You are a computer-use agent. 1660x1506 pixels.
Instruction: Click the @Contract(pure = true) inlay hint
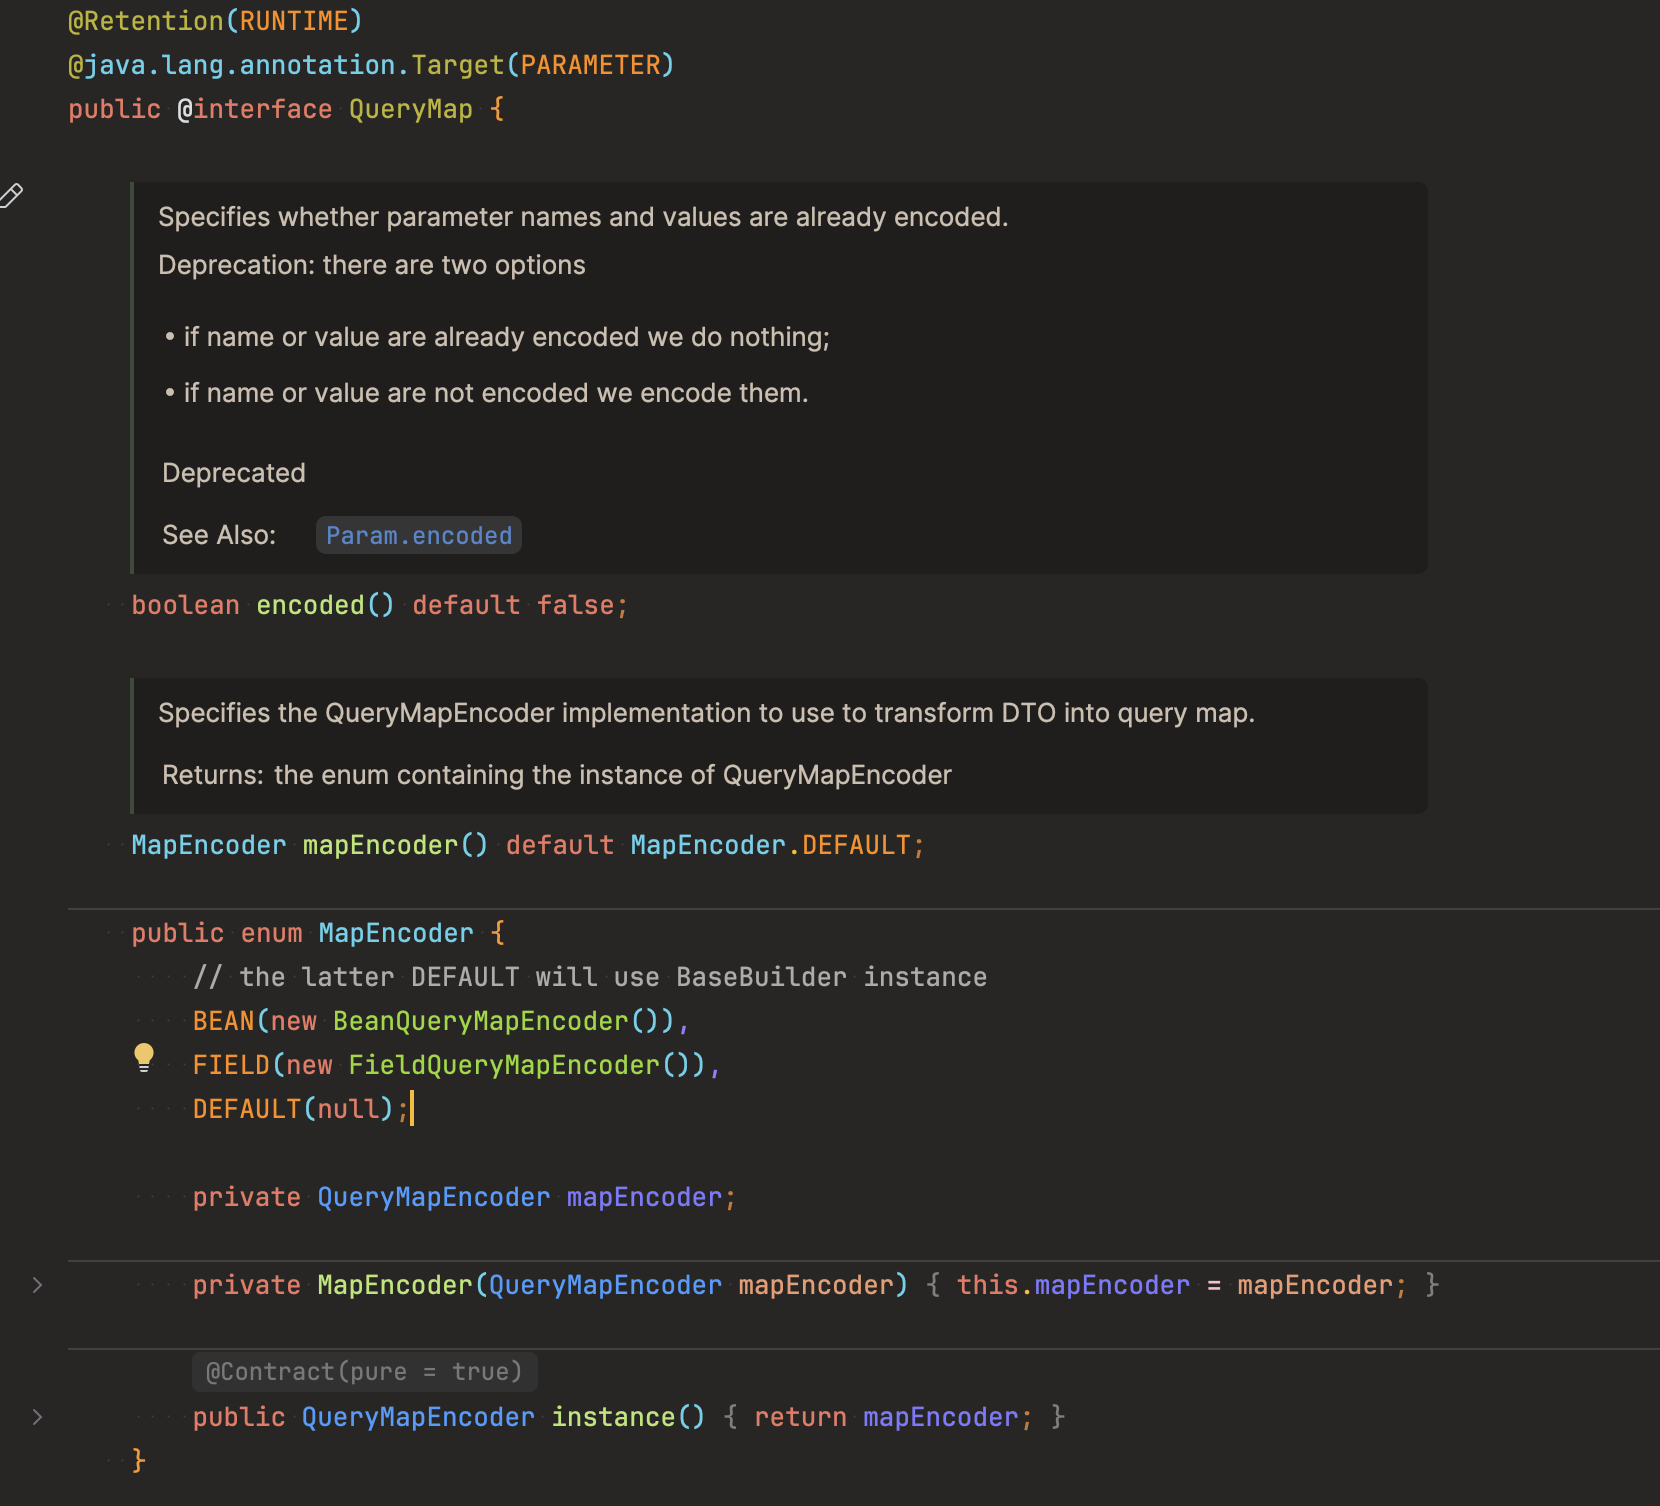(364, 1372)
